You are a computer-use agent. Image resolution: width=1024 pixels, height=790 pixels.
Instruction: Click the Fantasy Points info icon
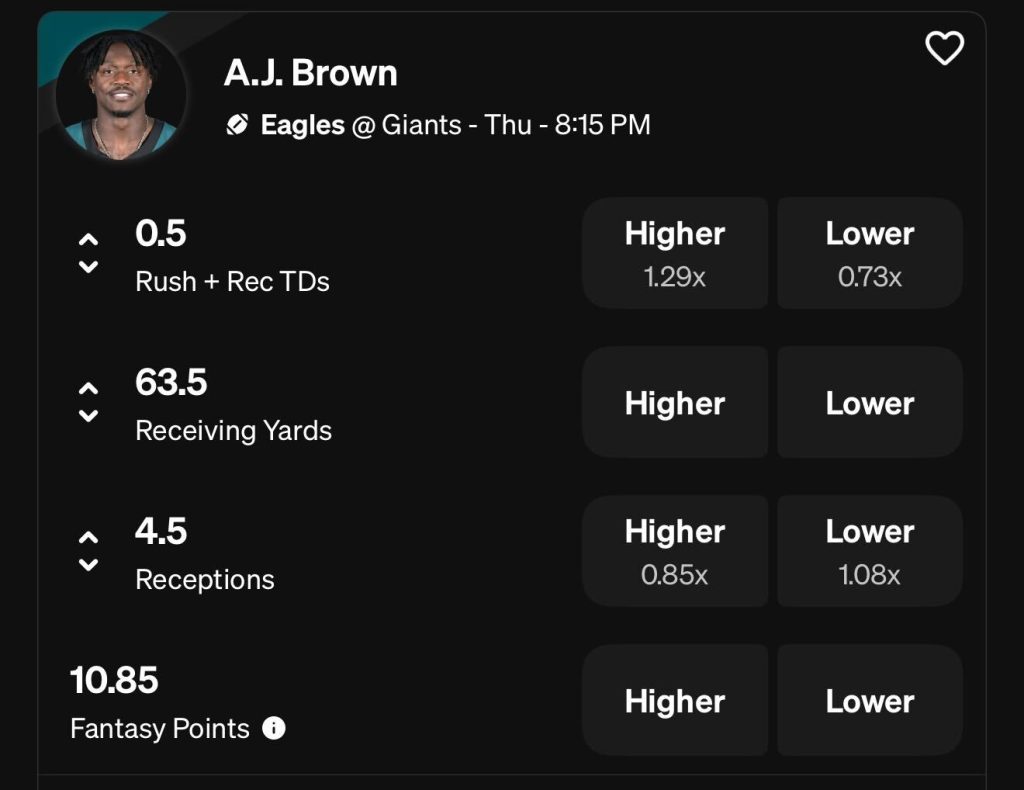coord(274,728)
